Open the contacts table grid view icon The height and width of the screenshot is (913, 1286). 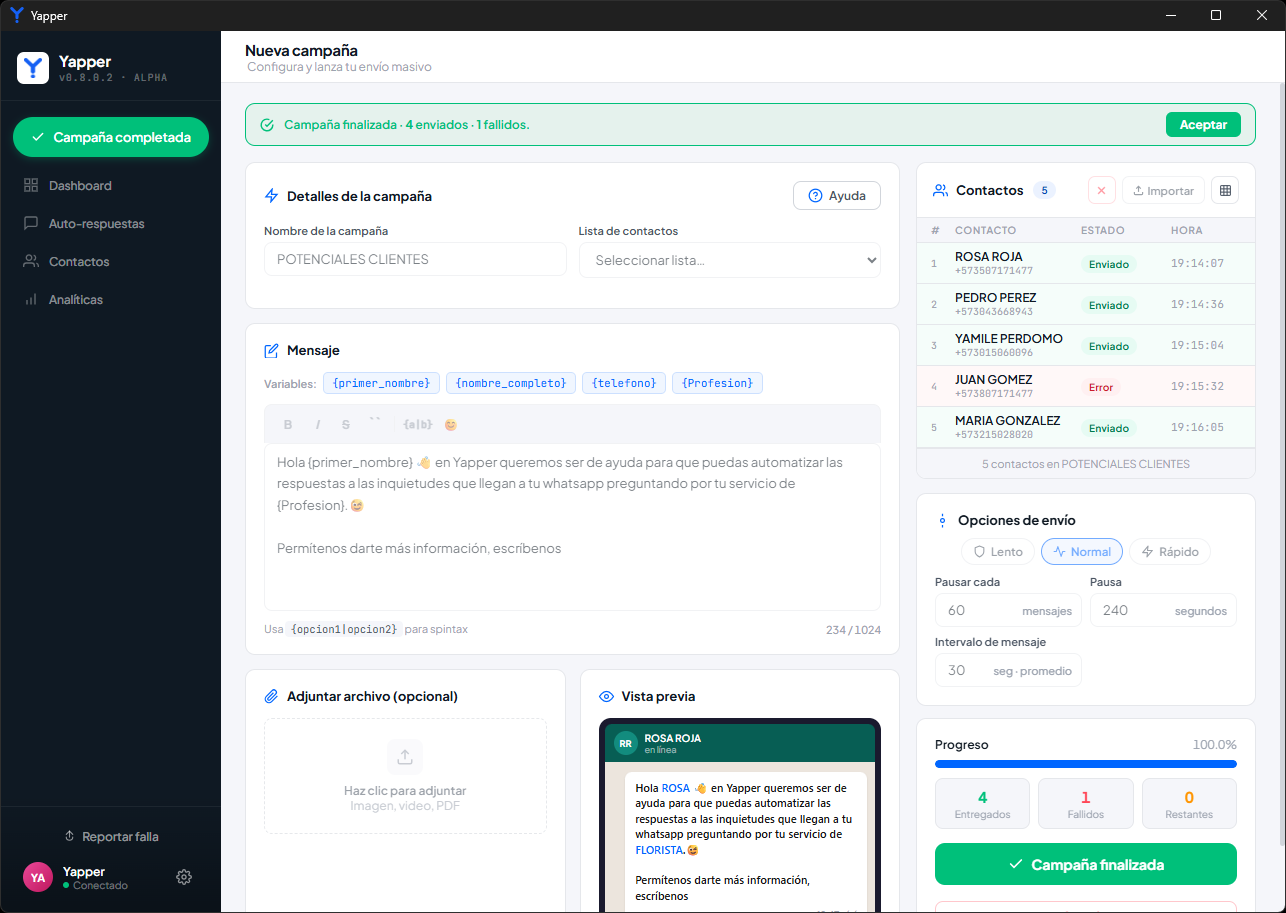[1225, 190]
